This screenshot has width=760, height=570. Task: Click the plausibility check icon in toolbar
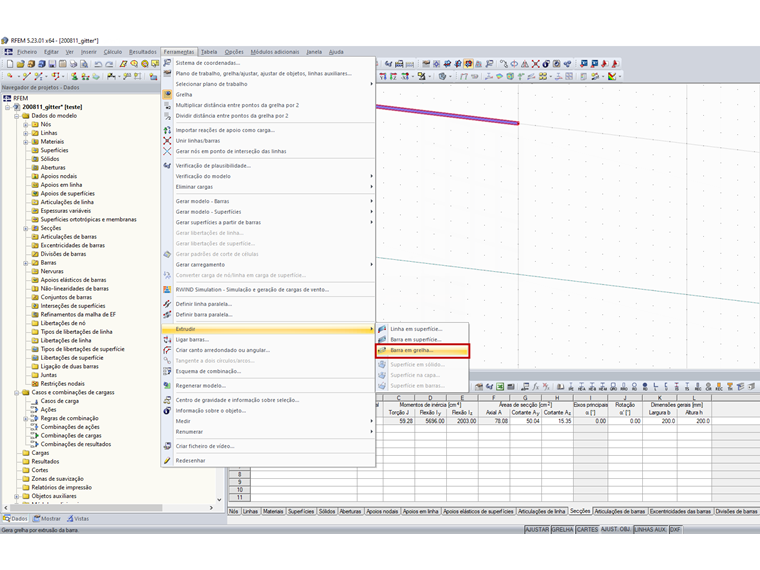[x=389, y=64]
